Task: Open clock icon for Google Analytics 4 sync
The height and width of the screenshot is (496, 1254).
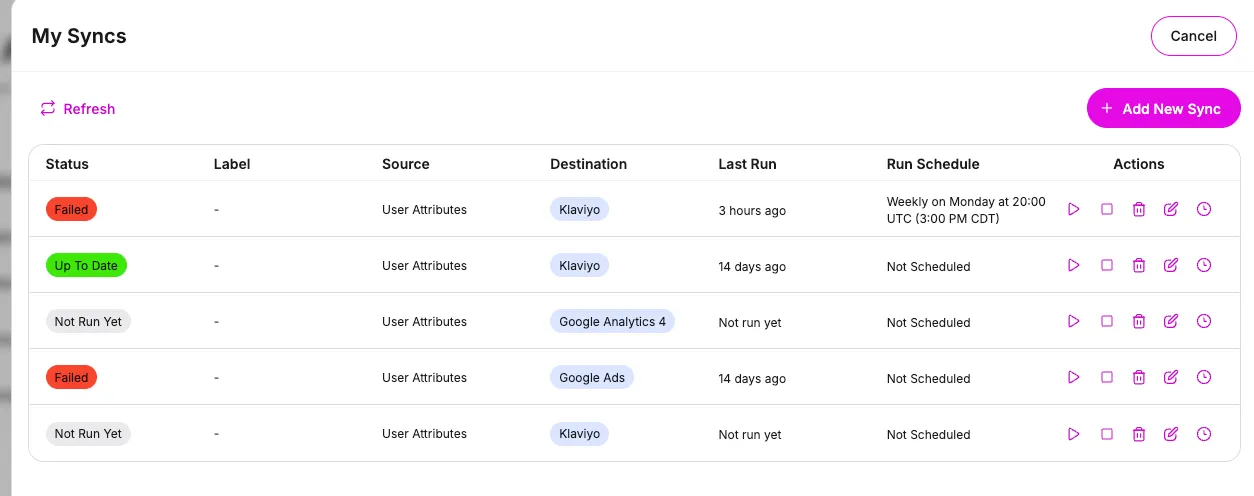Action: pyautogui.click(x=1204, y=321)
